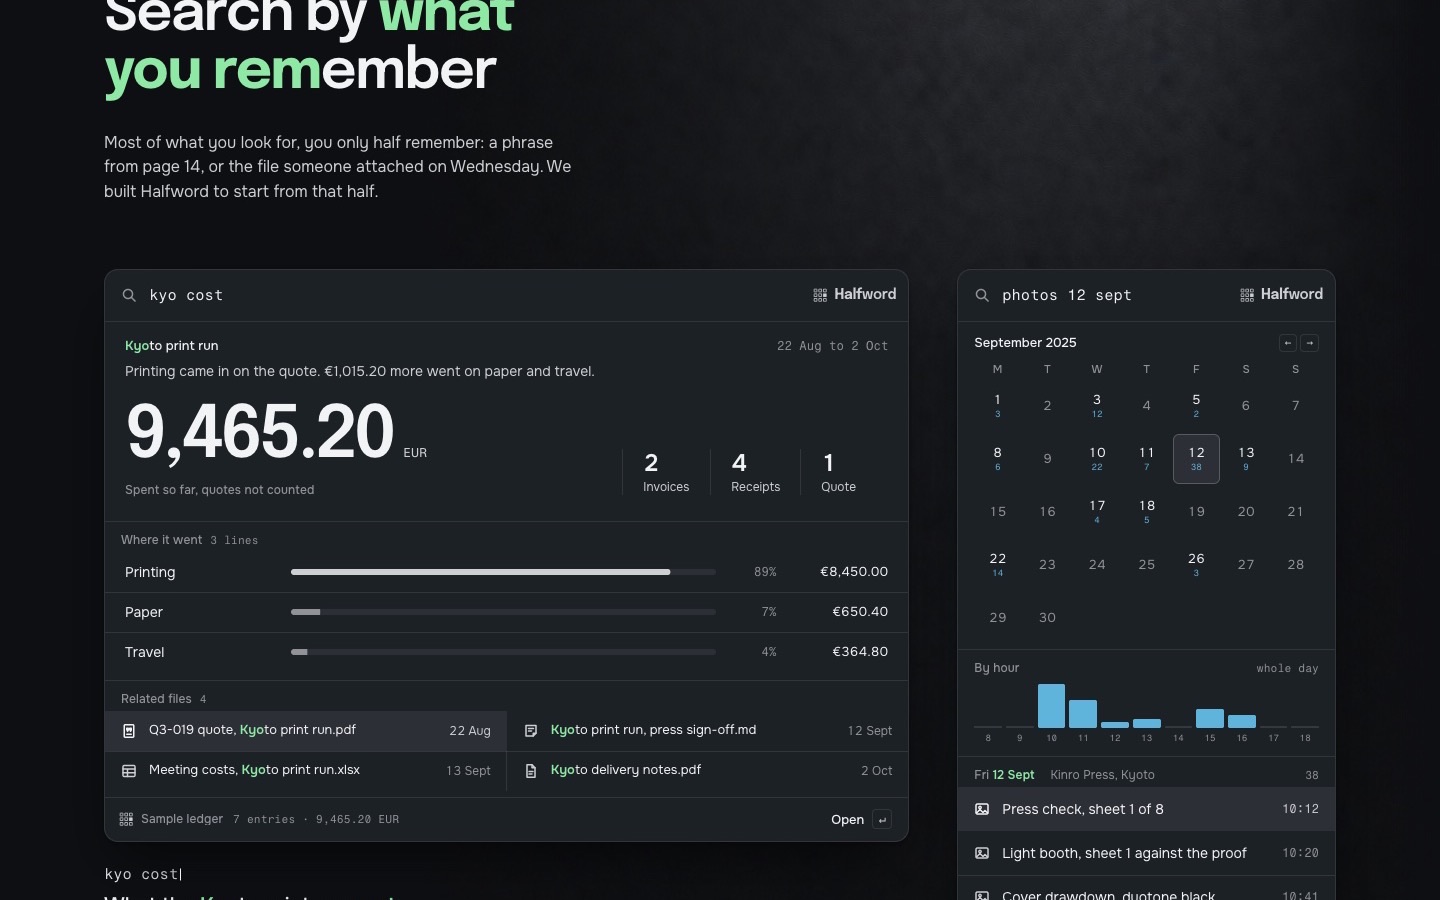Click the image icon for Press check, sheet 1 of 8
Image resolution: width=1440 pixels, height=900 pixels.
[x=982, y=809]
